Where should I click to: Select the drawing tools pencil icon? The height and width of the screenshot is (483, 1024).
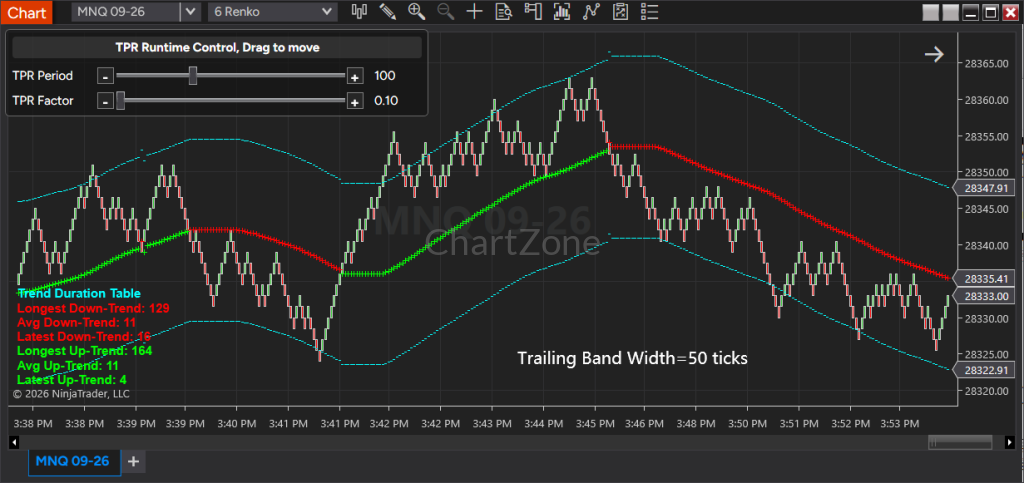[x=388, y=11]
